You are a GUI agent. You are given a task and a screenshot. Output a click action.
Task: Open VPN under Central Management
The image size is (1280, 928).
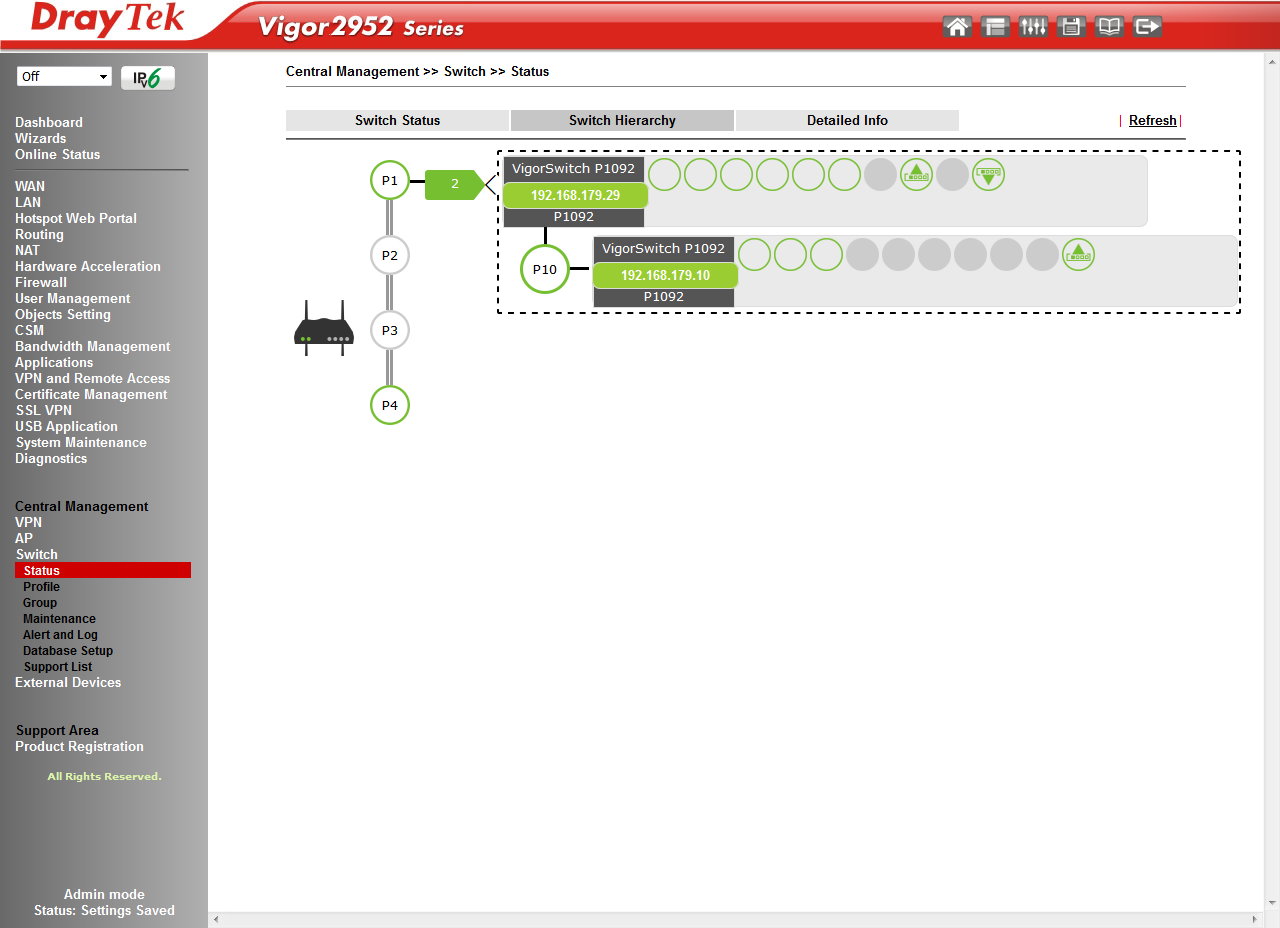(28, 522)
